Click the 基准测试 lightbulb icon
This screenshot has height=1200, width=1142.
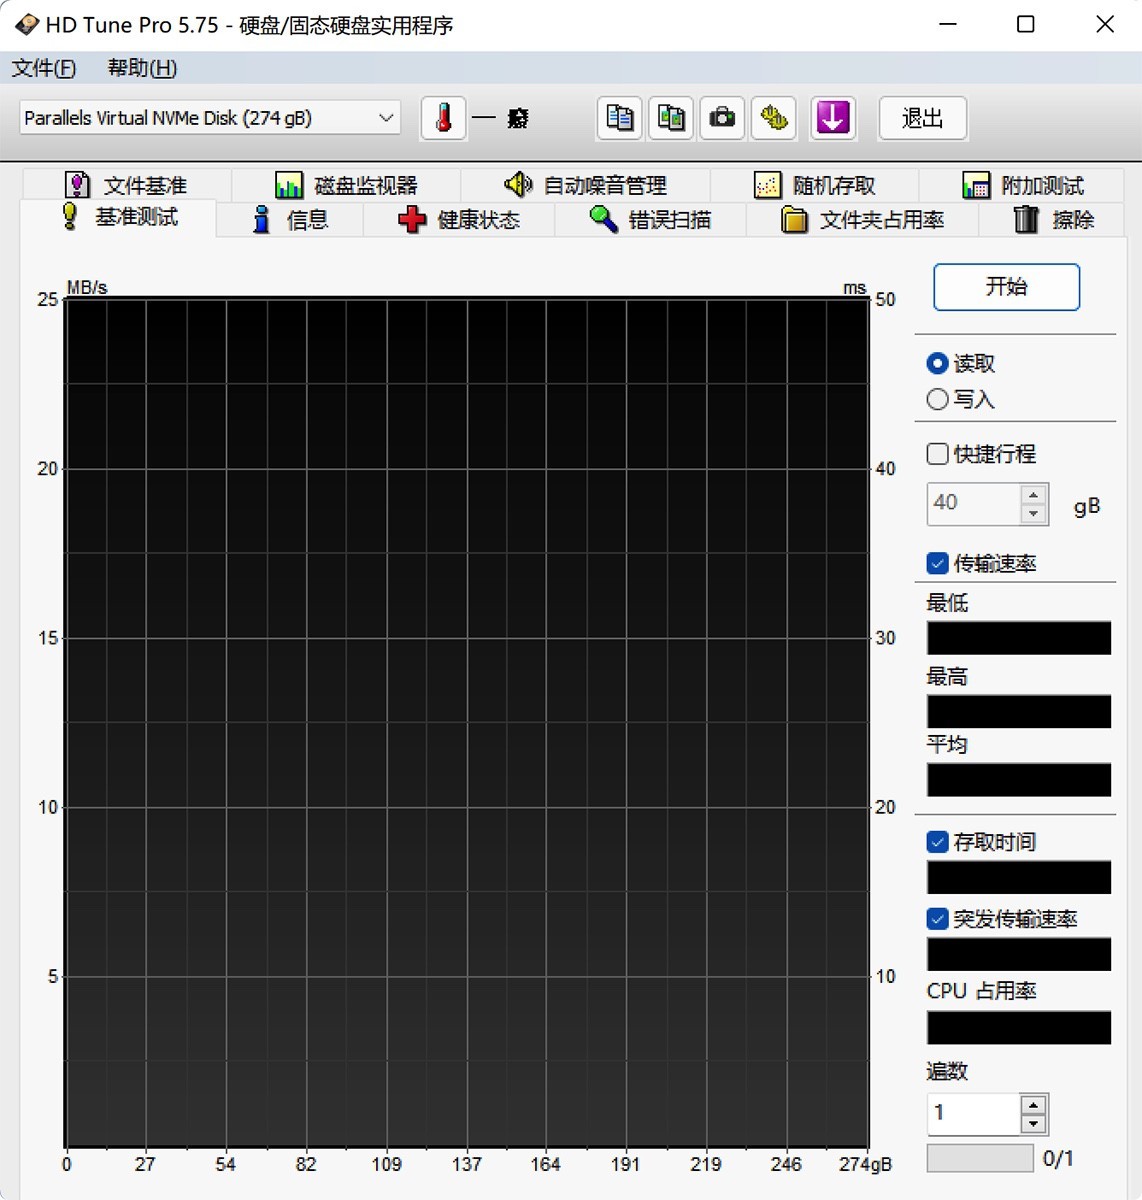(70, 216)
